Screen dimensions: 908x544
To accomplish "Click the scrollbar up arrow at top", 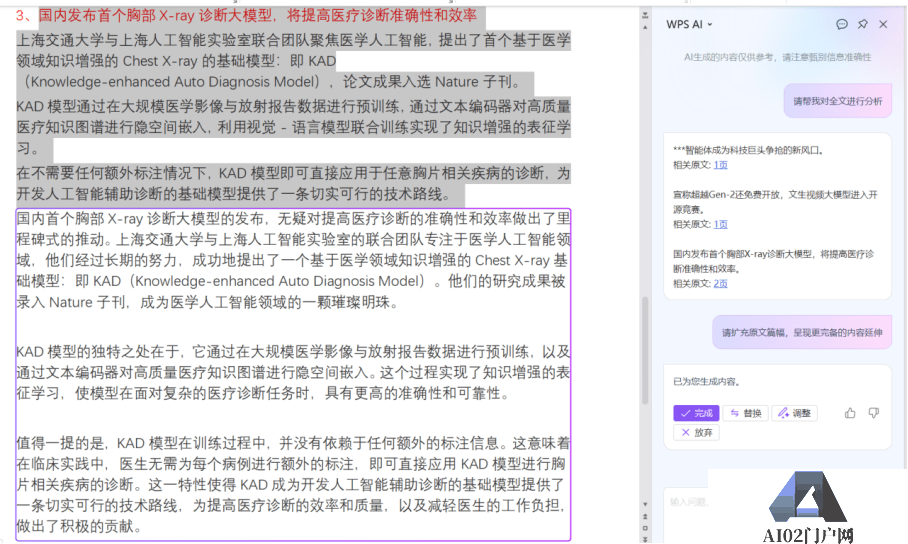I will tap(645, 25).
